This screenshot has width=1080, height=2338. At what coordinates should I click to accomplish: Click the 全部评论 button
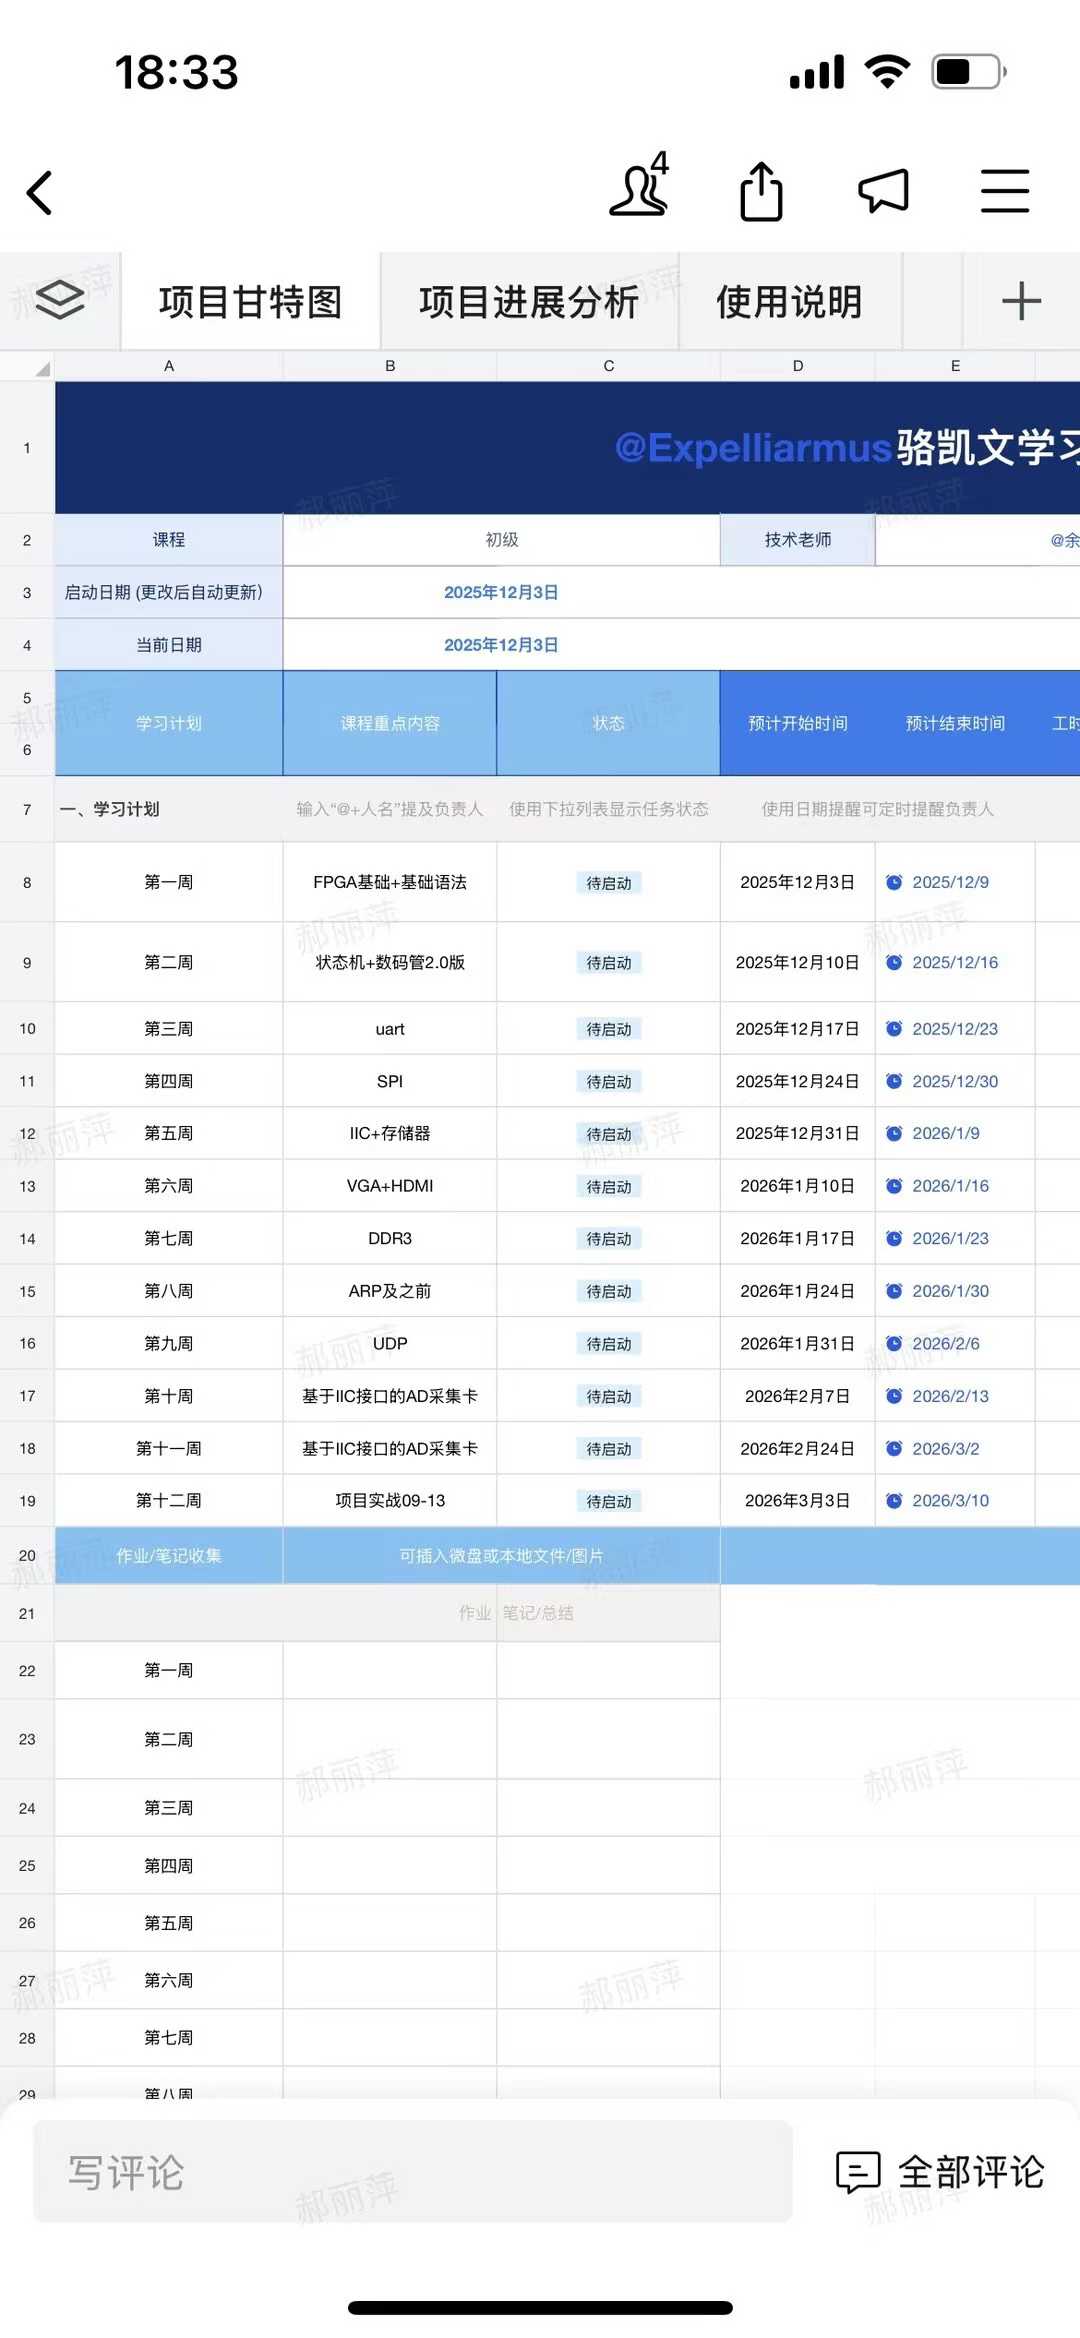point(940,2172)
